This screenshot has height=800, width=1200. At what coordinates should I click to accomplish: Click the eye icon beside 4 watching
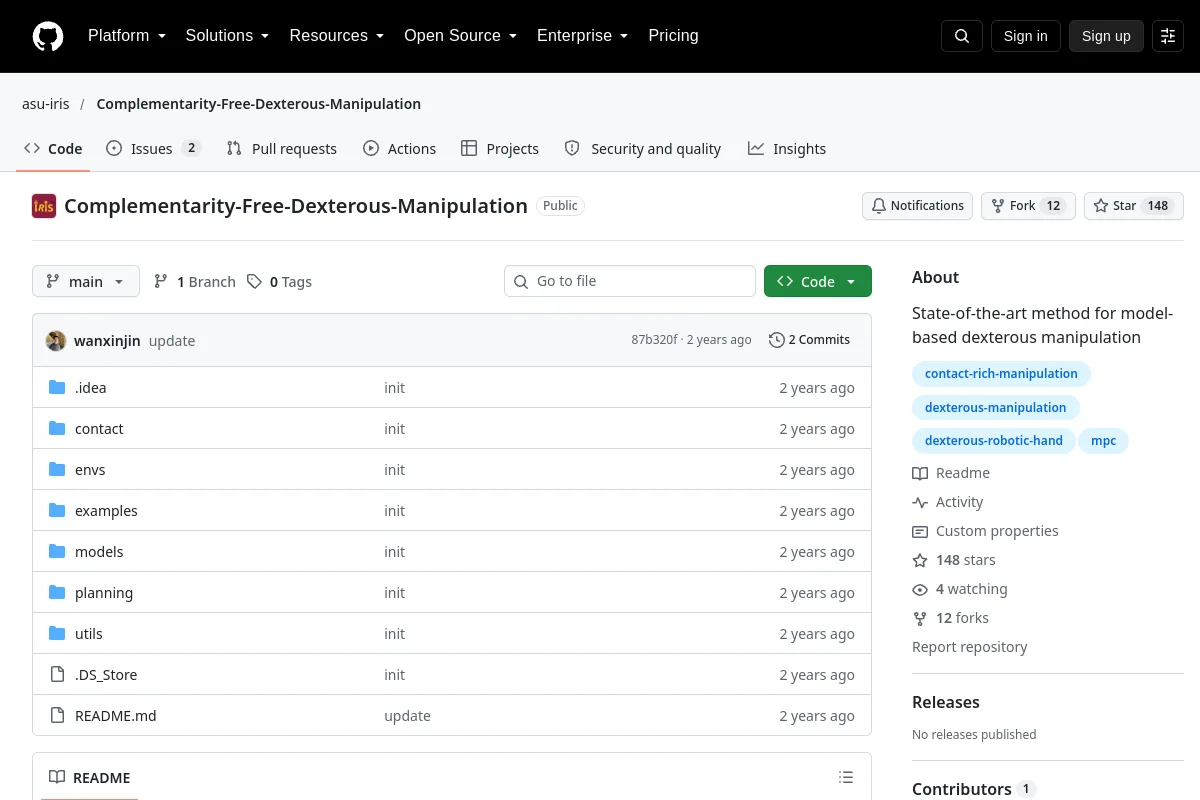[920, 589]
